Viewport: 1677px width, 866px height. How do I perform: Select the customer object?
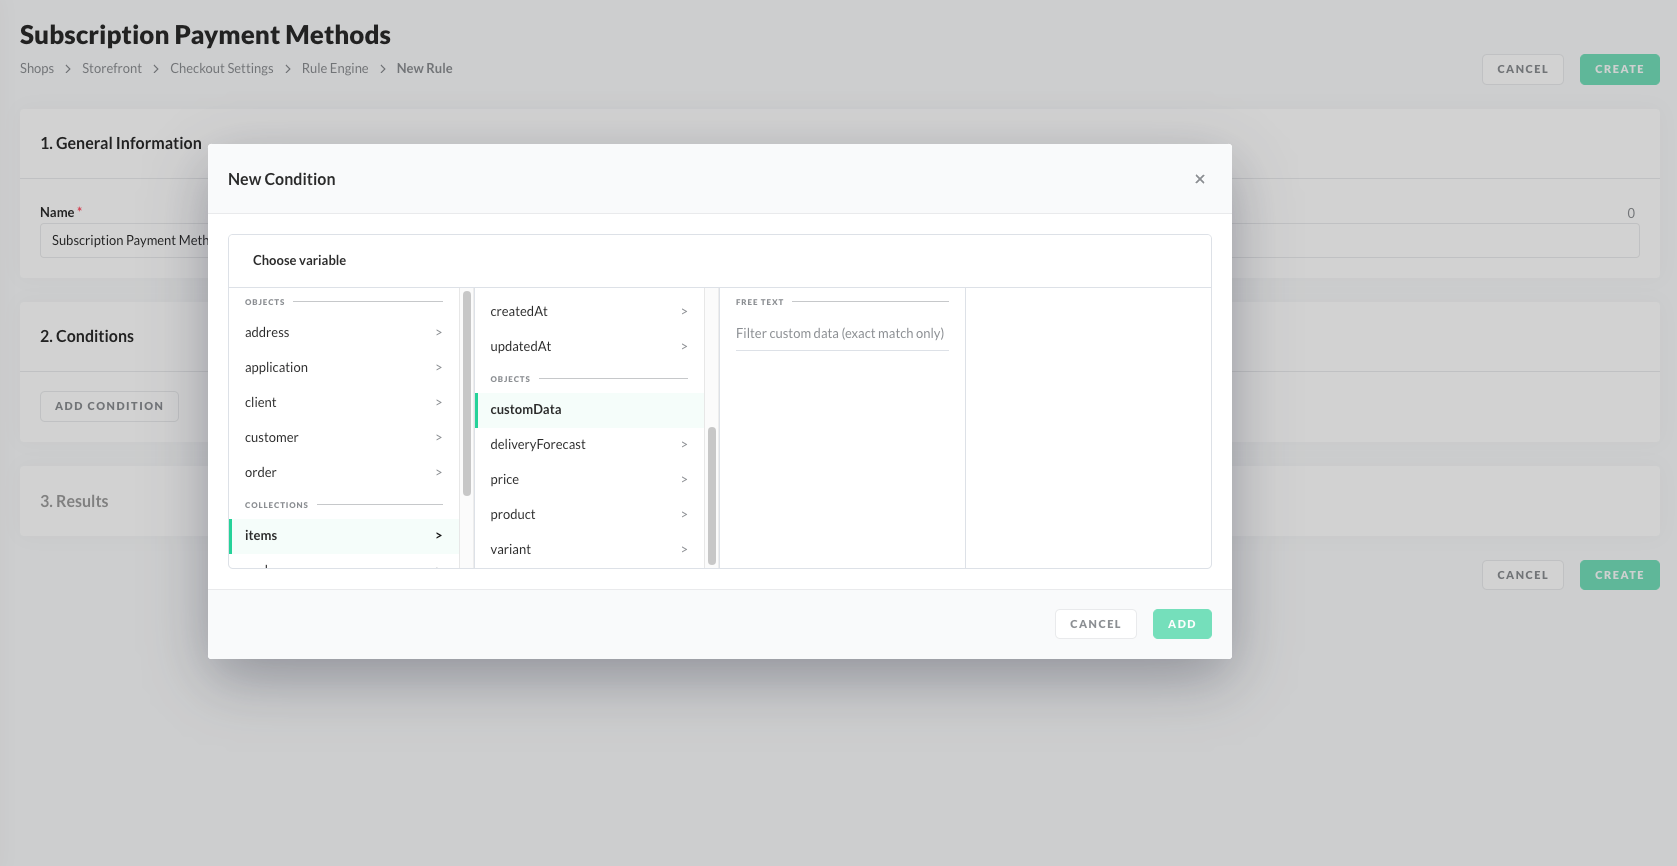pos(272,438)
